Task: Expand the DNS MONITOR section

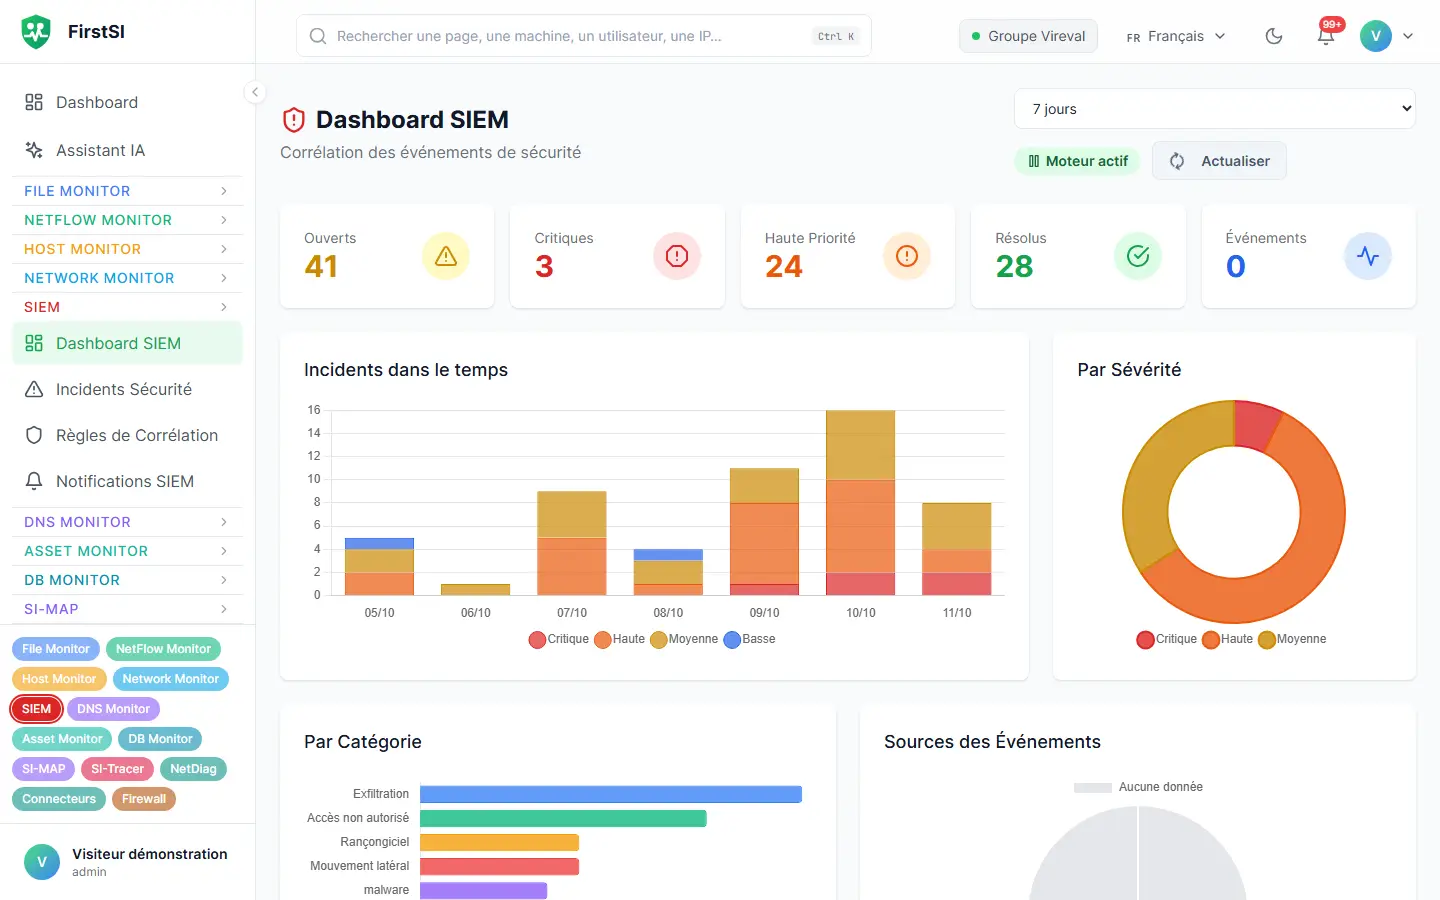Action: [x=127, y=522]
